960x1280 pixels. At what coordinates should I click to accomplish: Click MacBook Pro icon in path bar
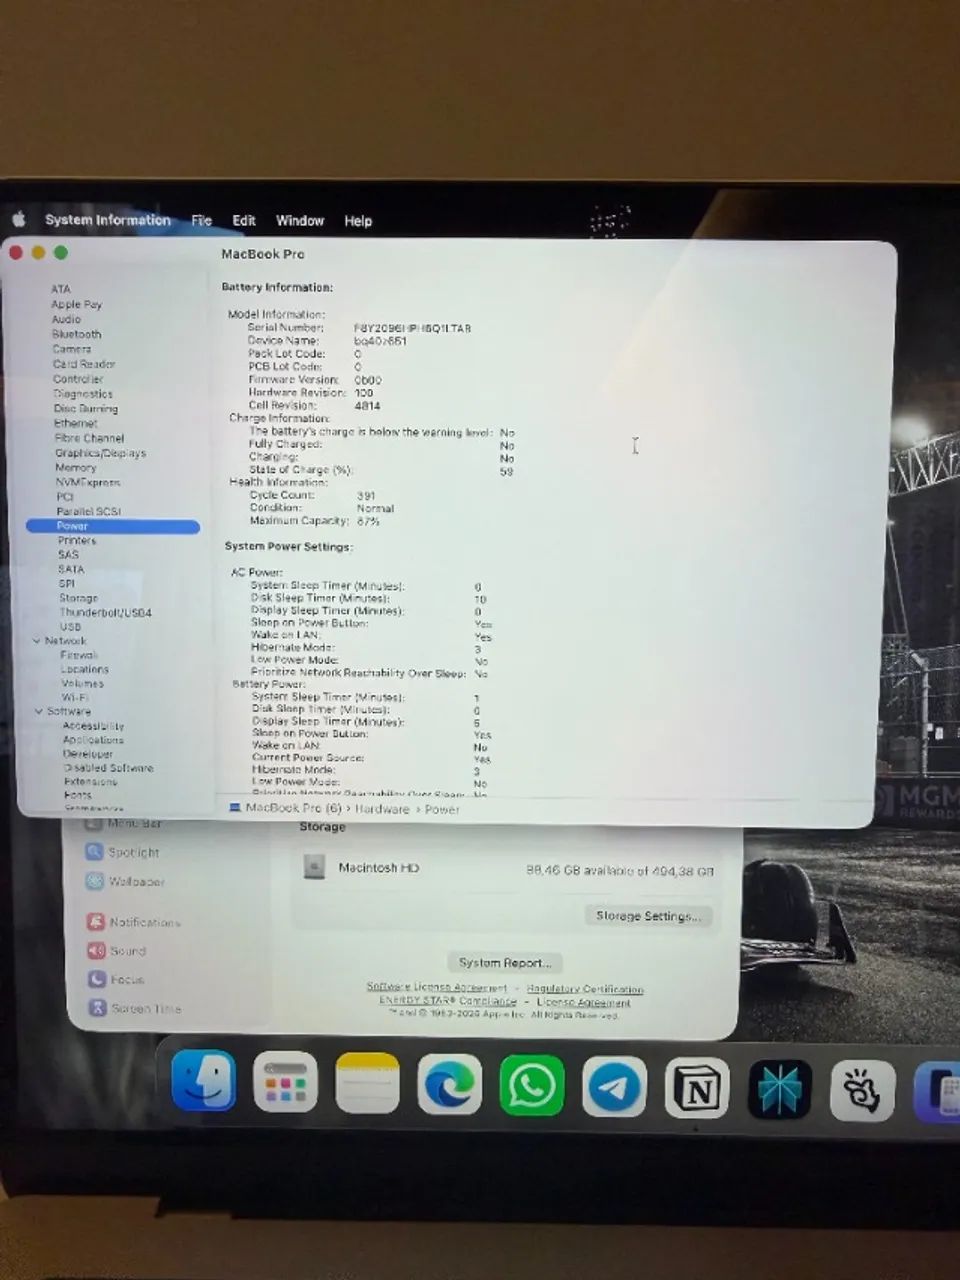click(x=235, y=807)
